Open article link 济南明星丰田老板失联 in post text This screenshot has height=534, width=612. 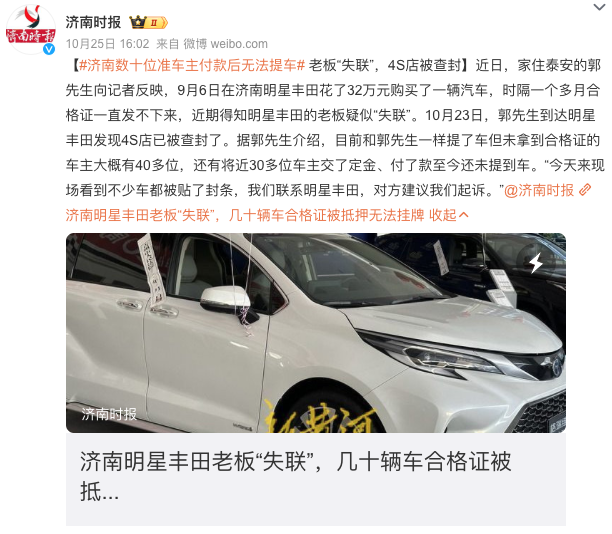tap(245, 215)
